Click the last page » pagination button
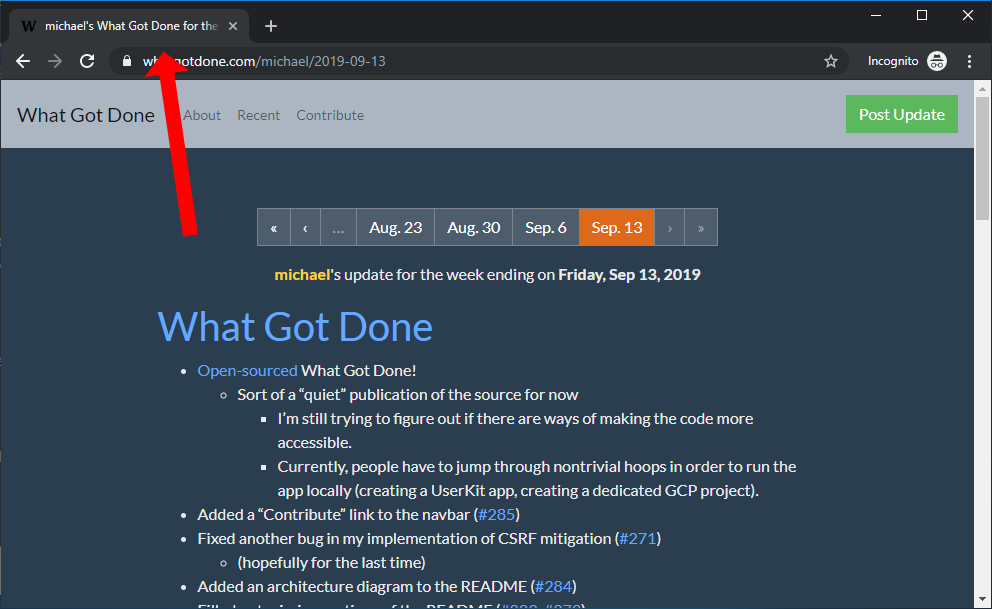This screenshot has width=992, height=609. [x=701, y=227]
